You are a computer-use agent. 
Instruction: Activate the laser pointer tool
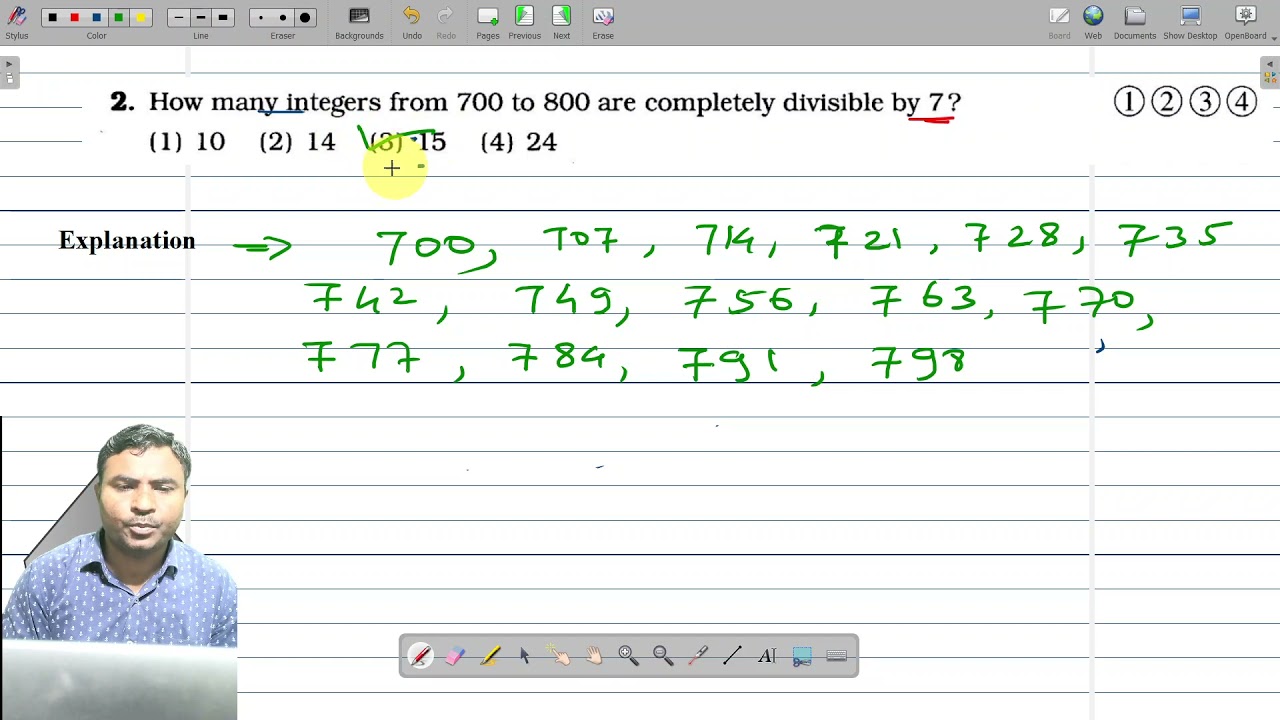[x=698, y=656]
